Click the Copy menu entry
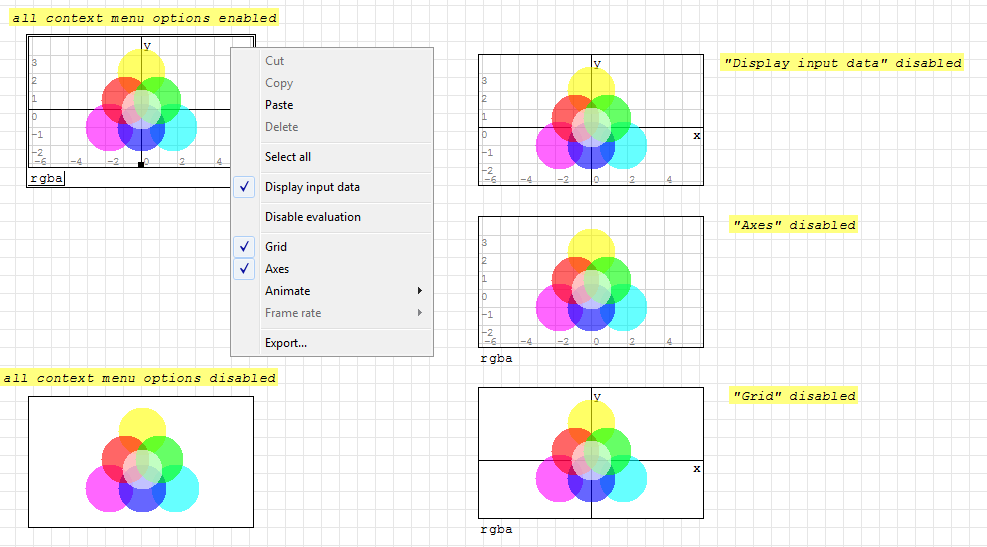The height and width of the screenshot is (547, 987). (279, 83)
